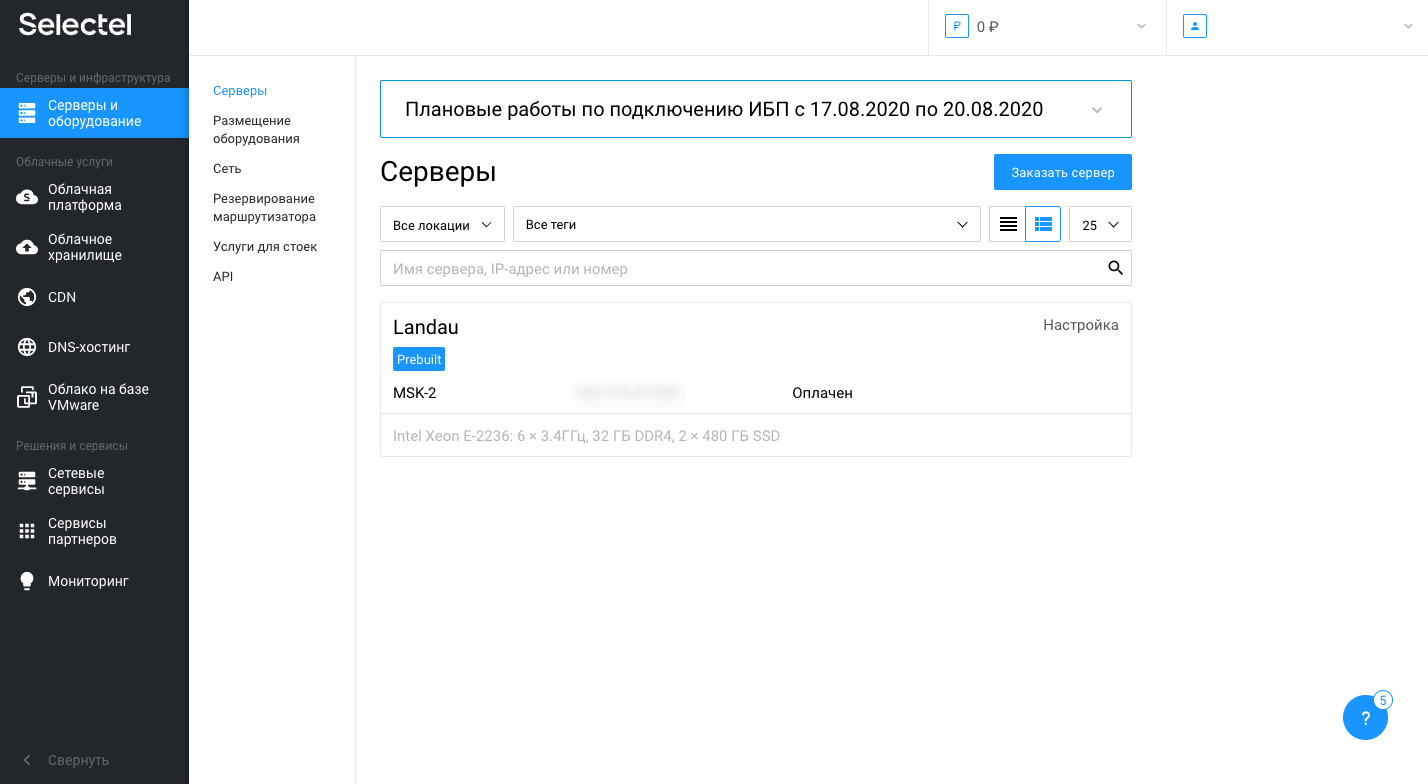1428x784 pixels.
Task: Click the Мониторинг lightbulb icon
Action: 27,581
